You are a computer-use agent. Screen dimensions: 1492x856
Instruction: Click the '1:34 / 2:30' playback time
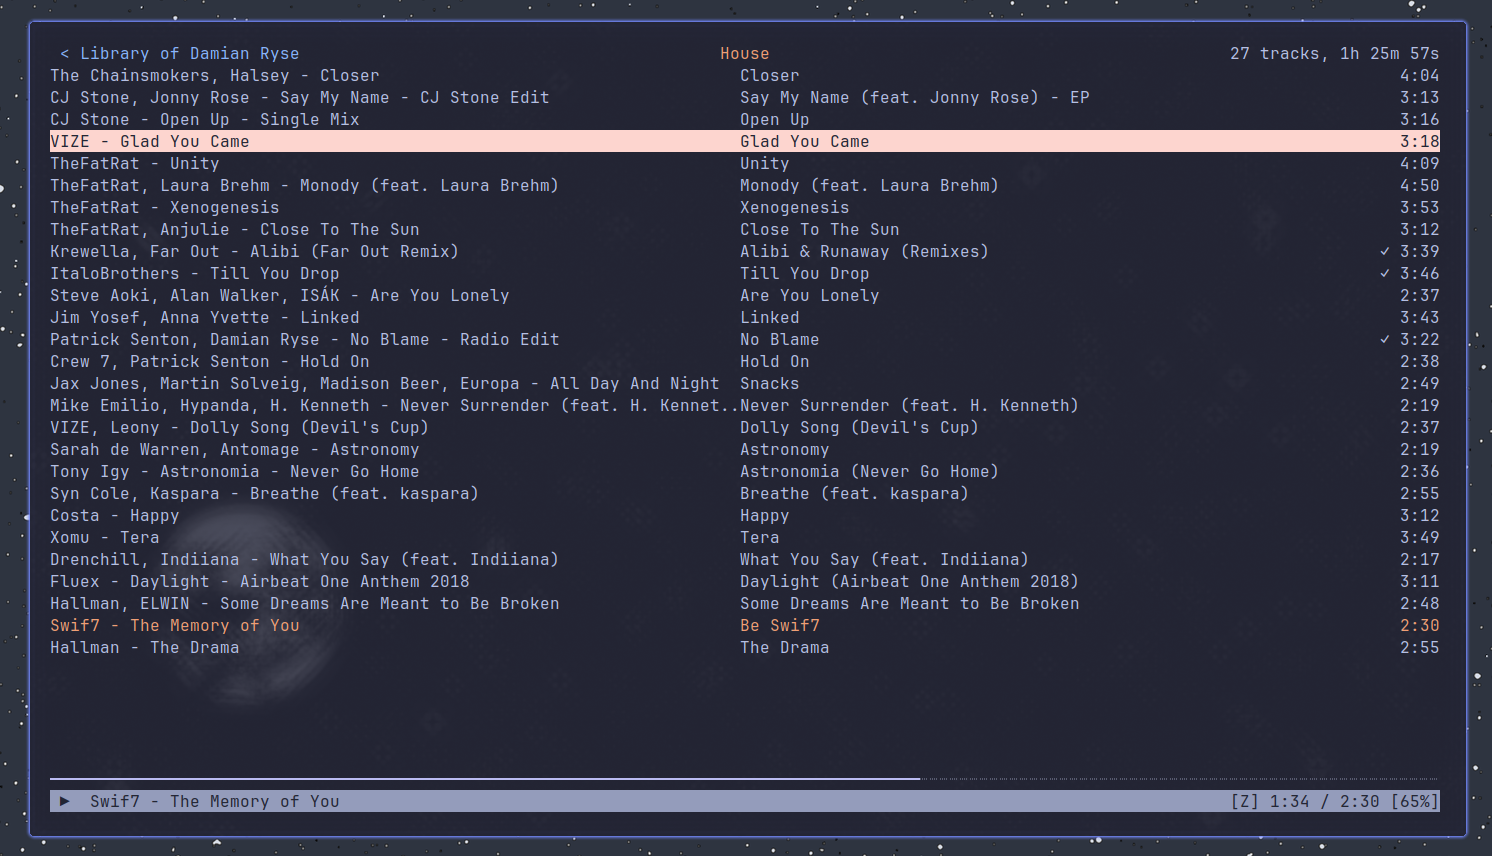[x=1325, y=802]
